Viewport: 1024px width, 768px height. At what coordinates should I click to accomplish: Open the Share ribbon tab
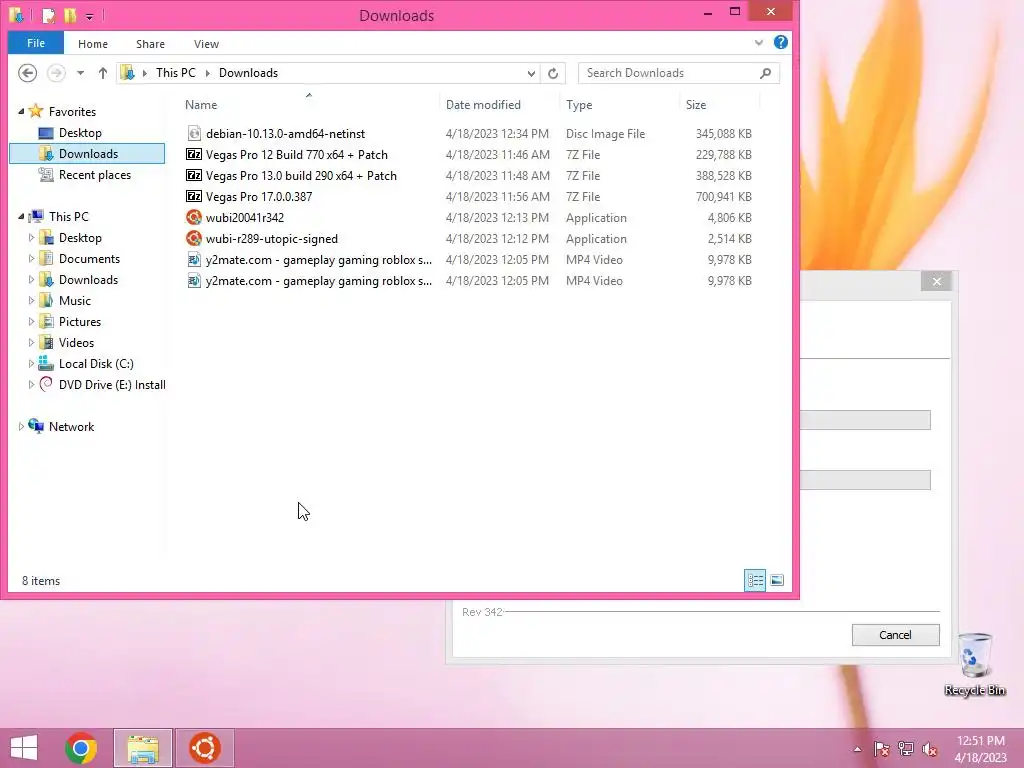click(x=150, y=44)
